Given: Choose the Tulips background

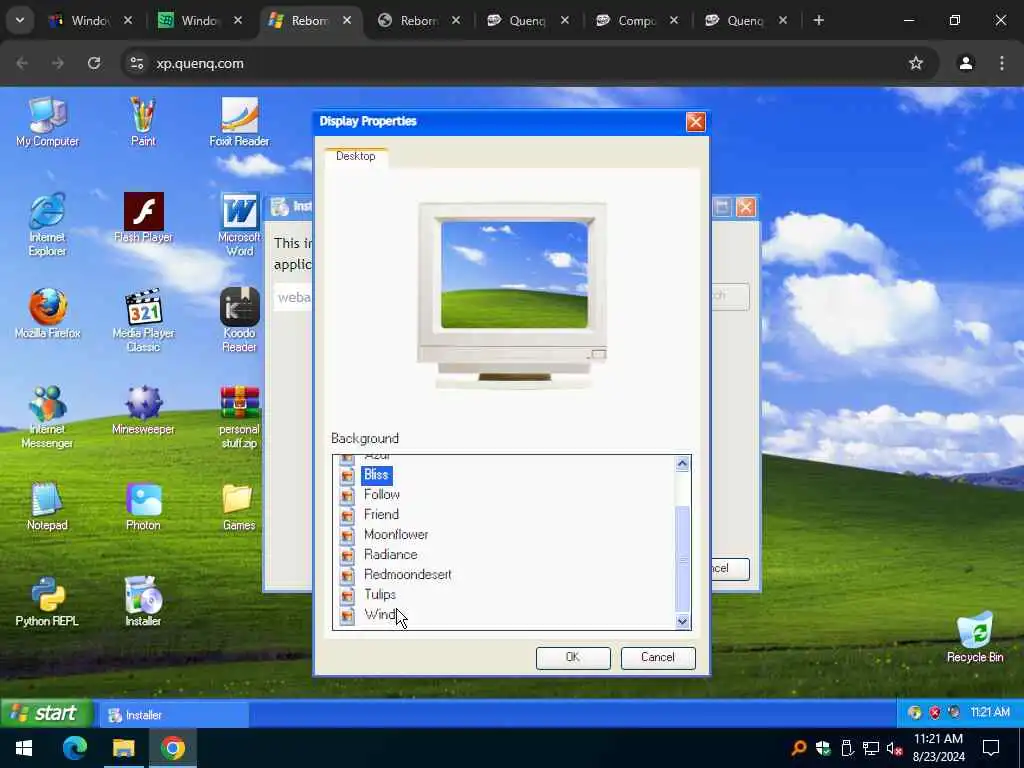Looking at the screenshot, I should 379,594.
